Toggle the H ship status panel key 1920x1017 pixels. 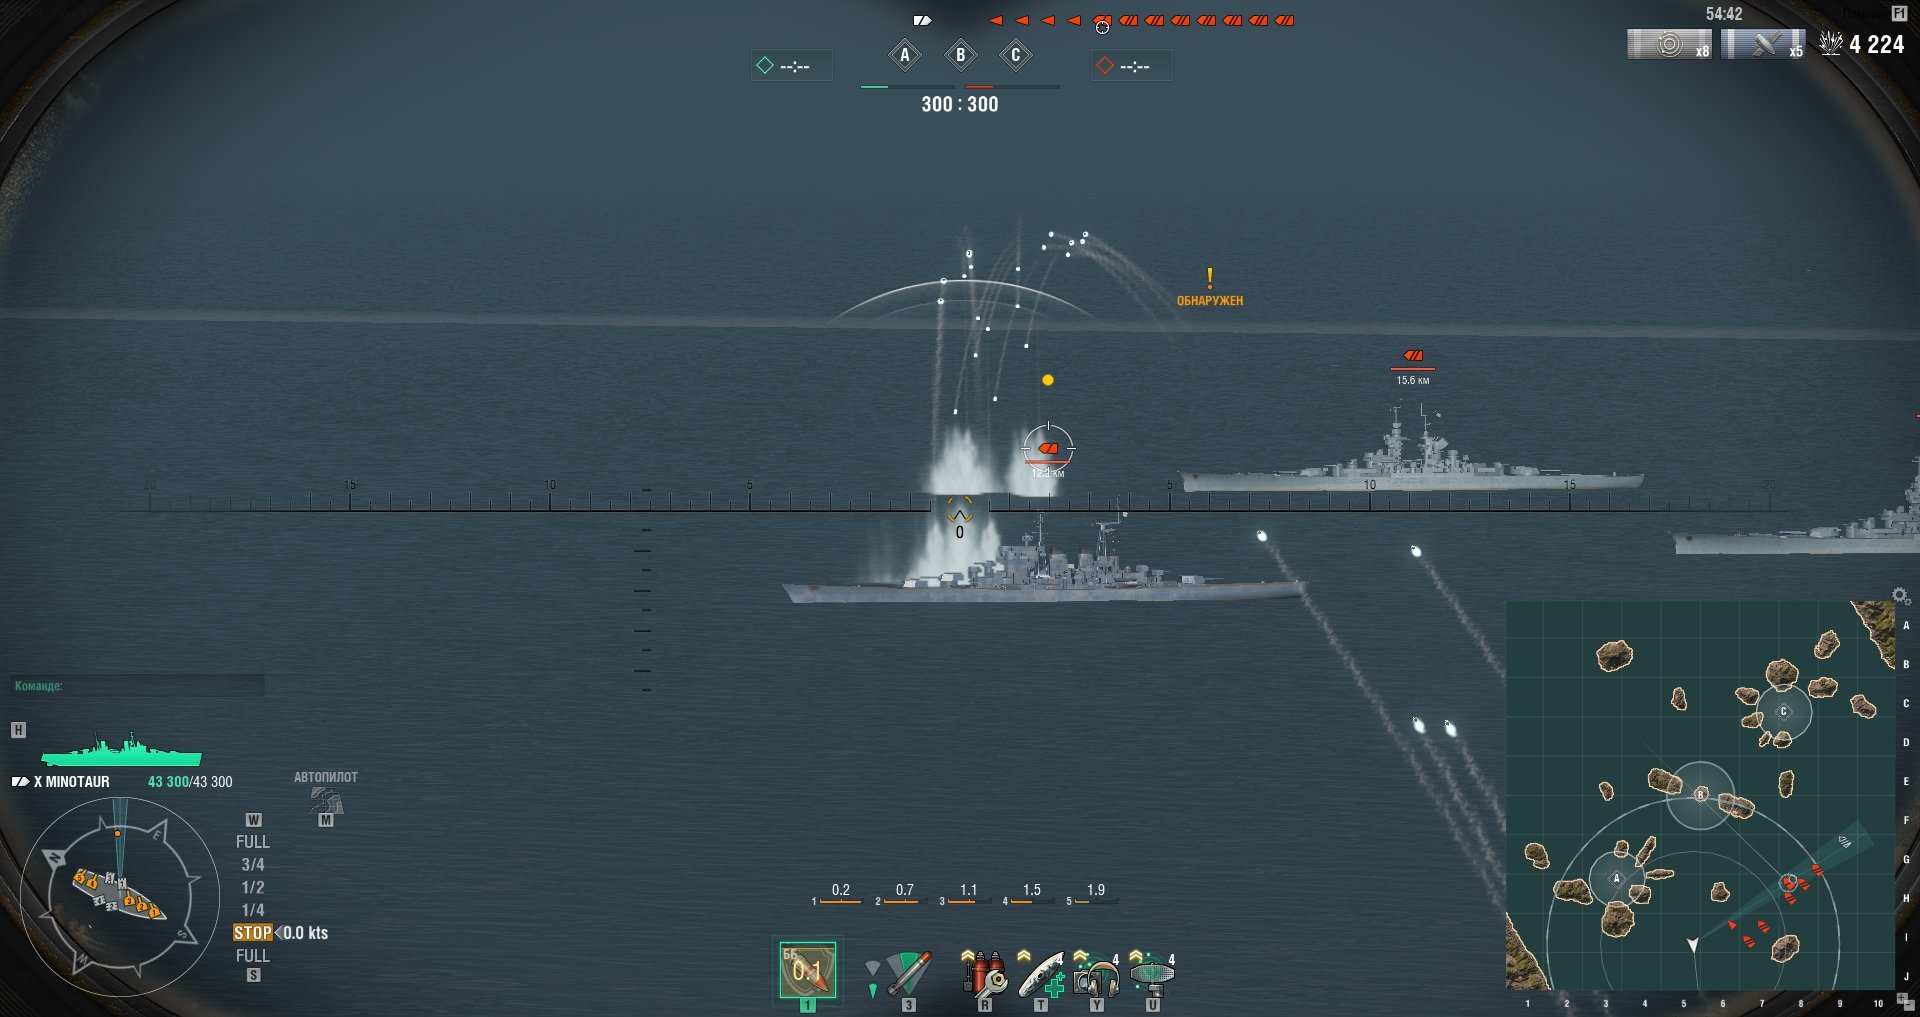tap(18, 730)
